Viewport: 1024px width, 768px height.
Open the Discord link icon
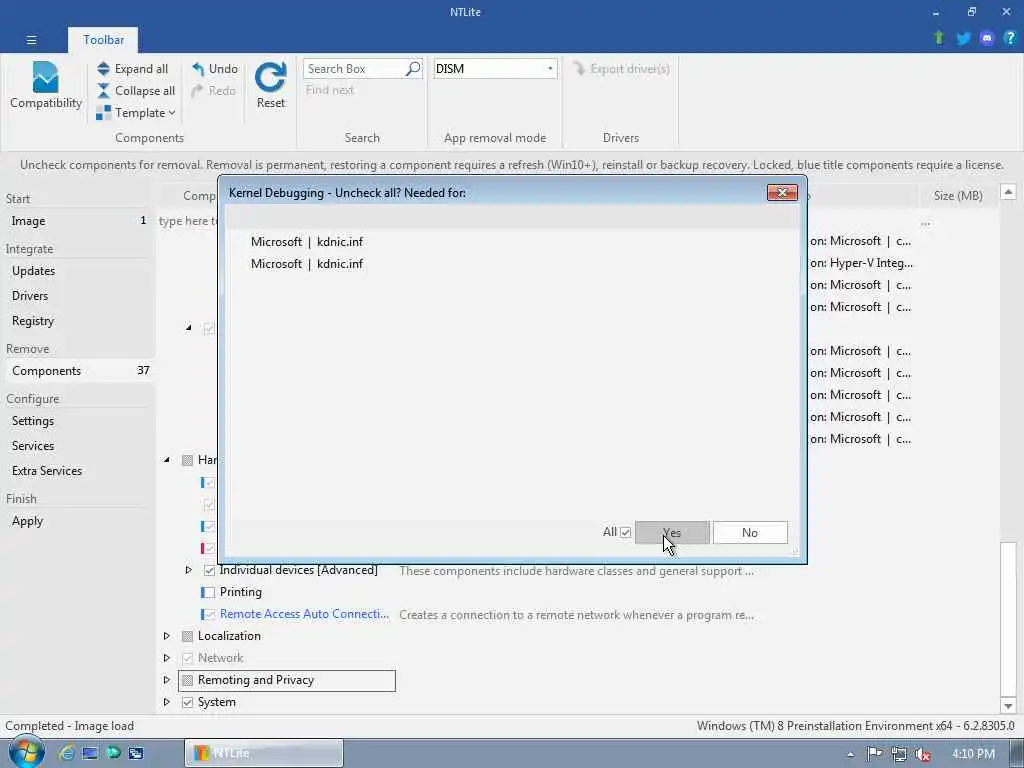click(x=987, y=39)
